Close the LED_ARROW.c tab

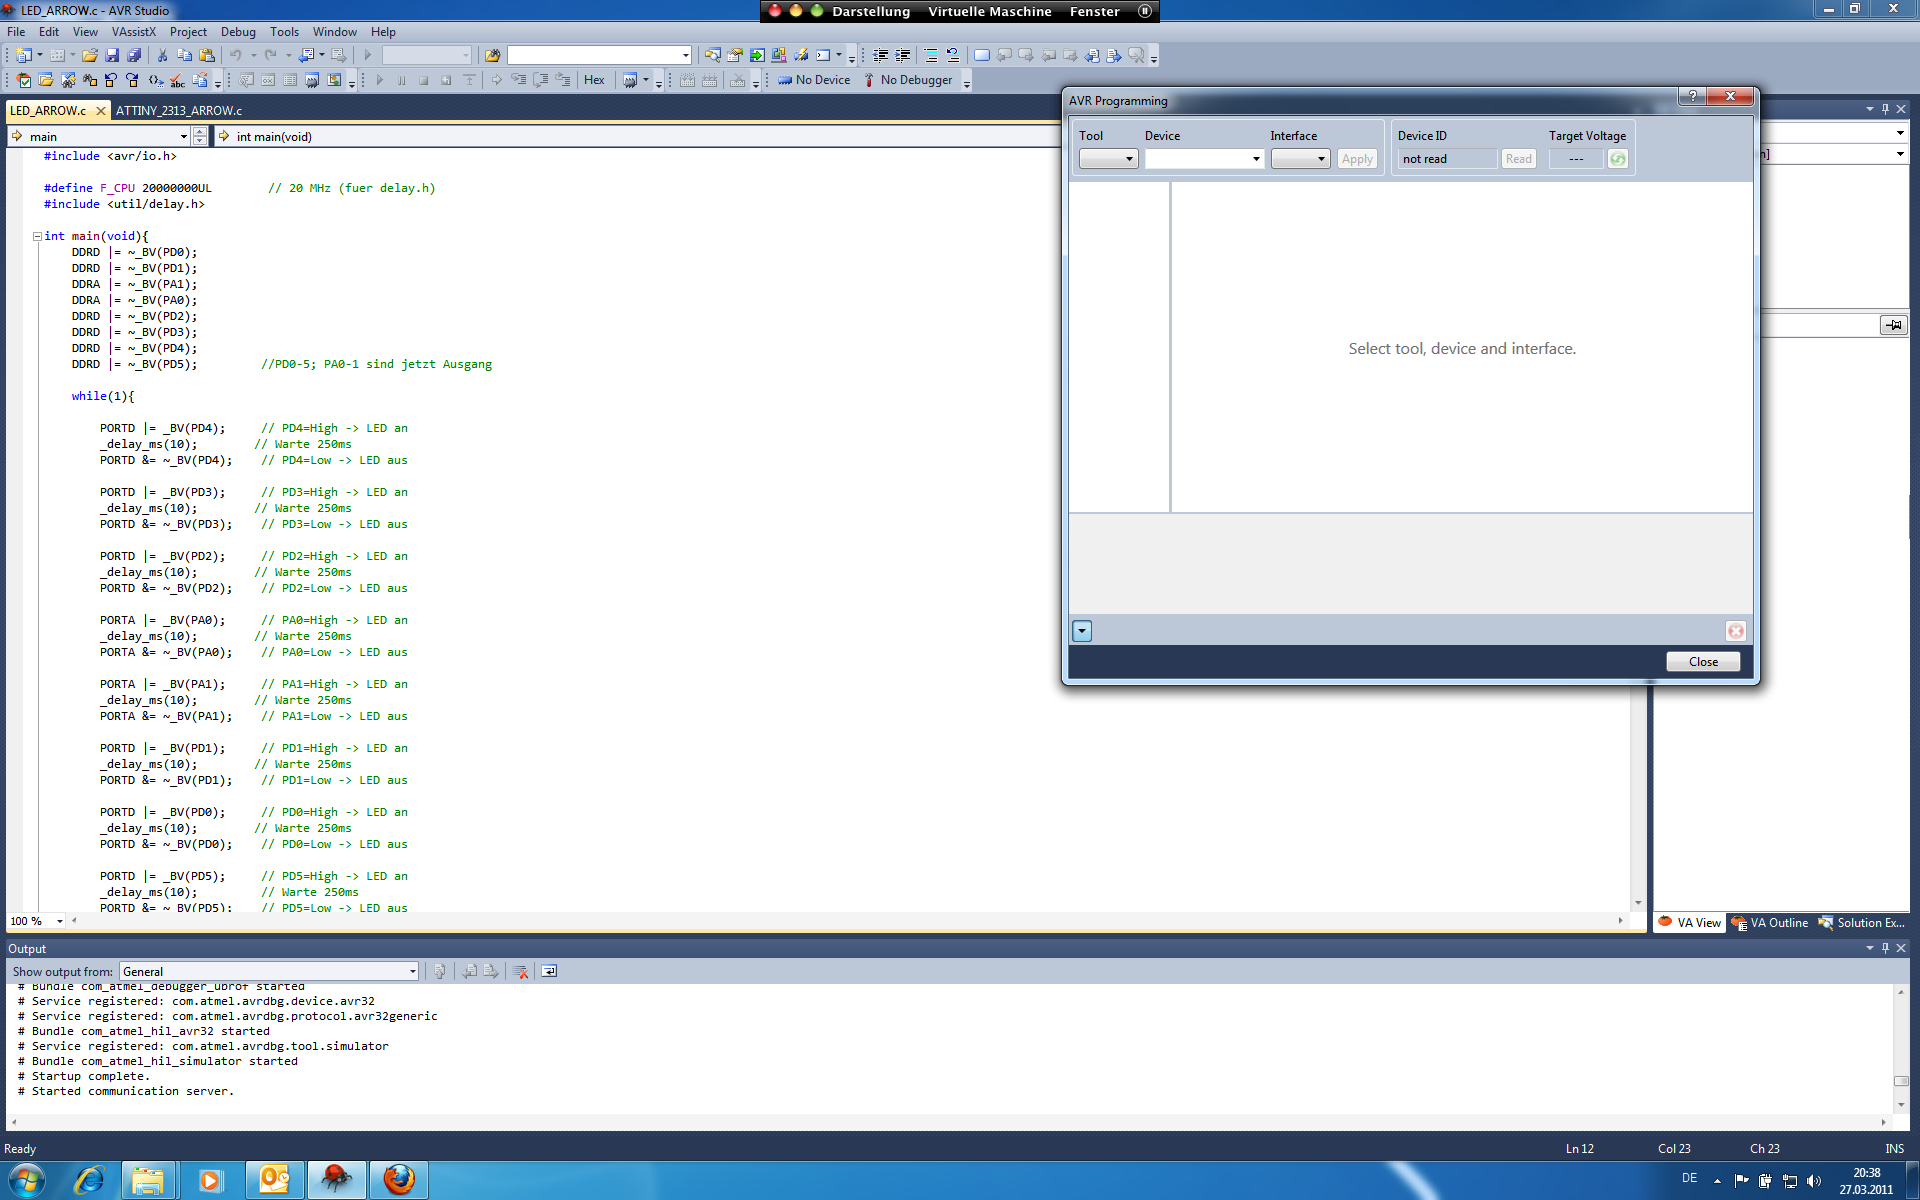(x=100, y=111)
